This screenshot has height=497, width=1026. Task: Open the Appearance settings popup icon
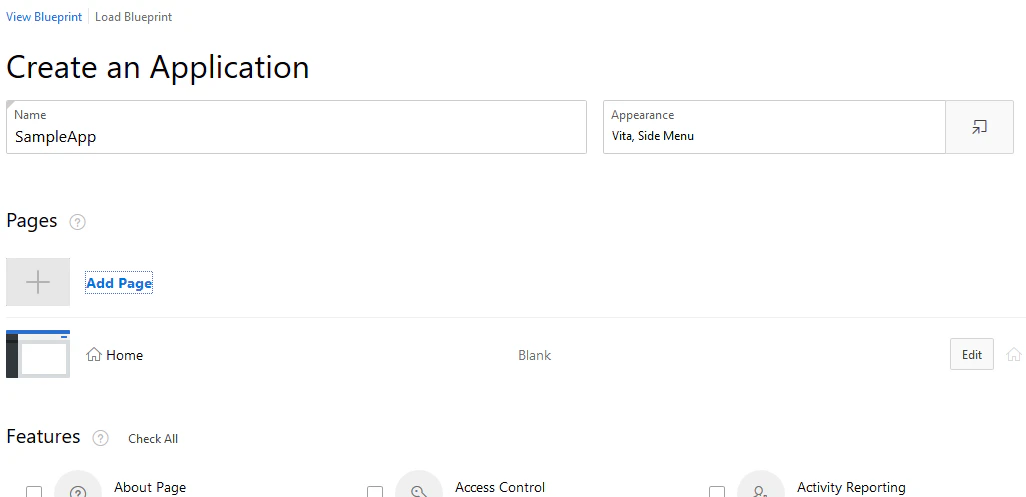[x=980, y=127]
